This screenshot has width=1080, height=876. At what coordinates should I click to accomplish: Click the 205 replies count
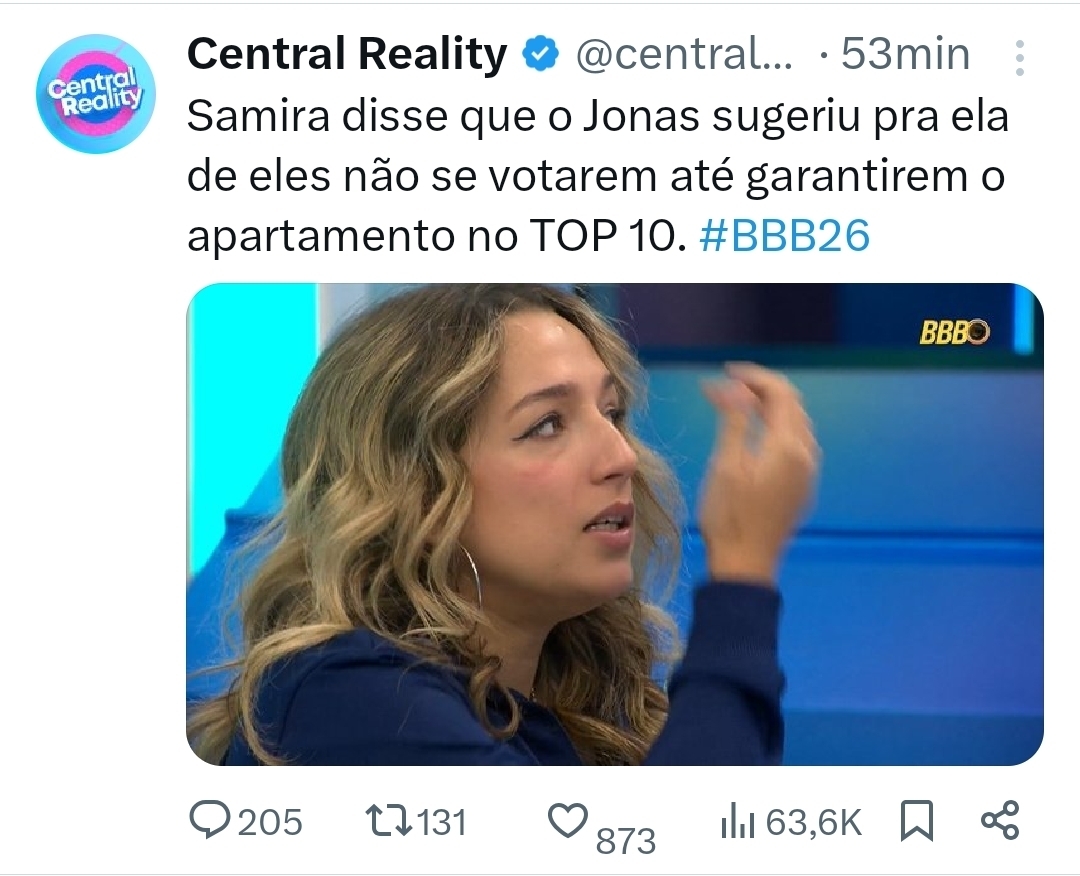coord(270,822)
